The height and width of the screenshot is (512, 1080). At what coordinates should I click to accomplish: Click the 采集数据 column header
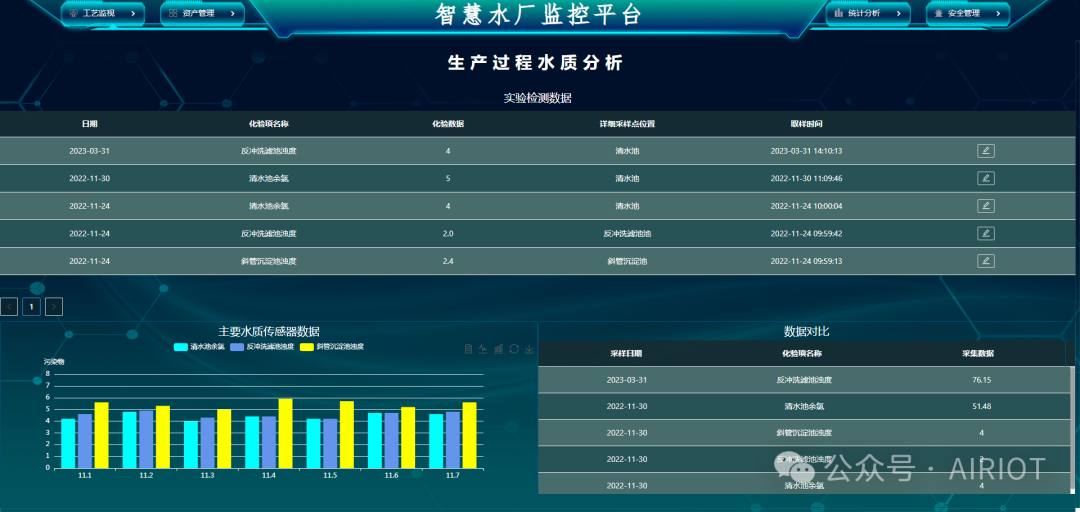point(978,354)
